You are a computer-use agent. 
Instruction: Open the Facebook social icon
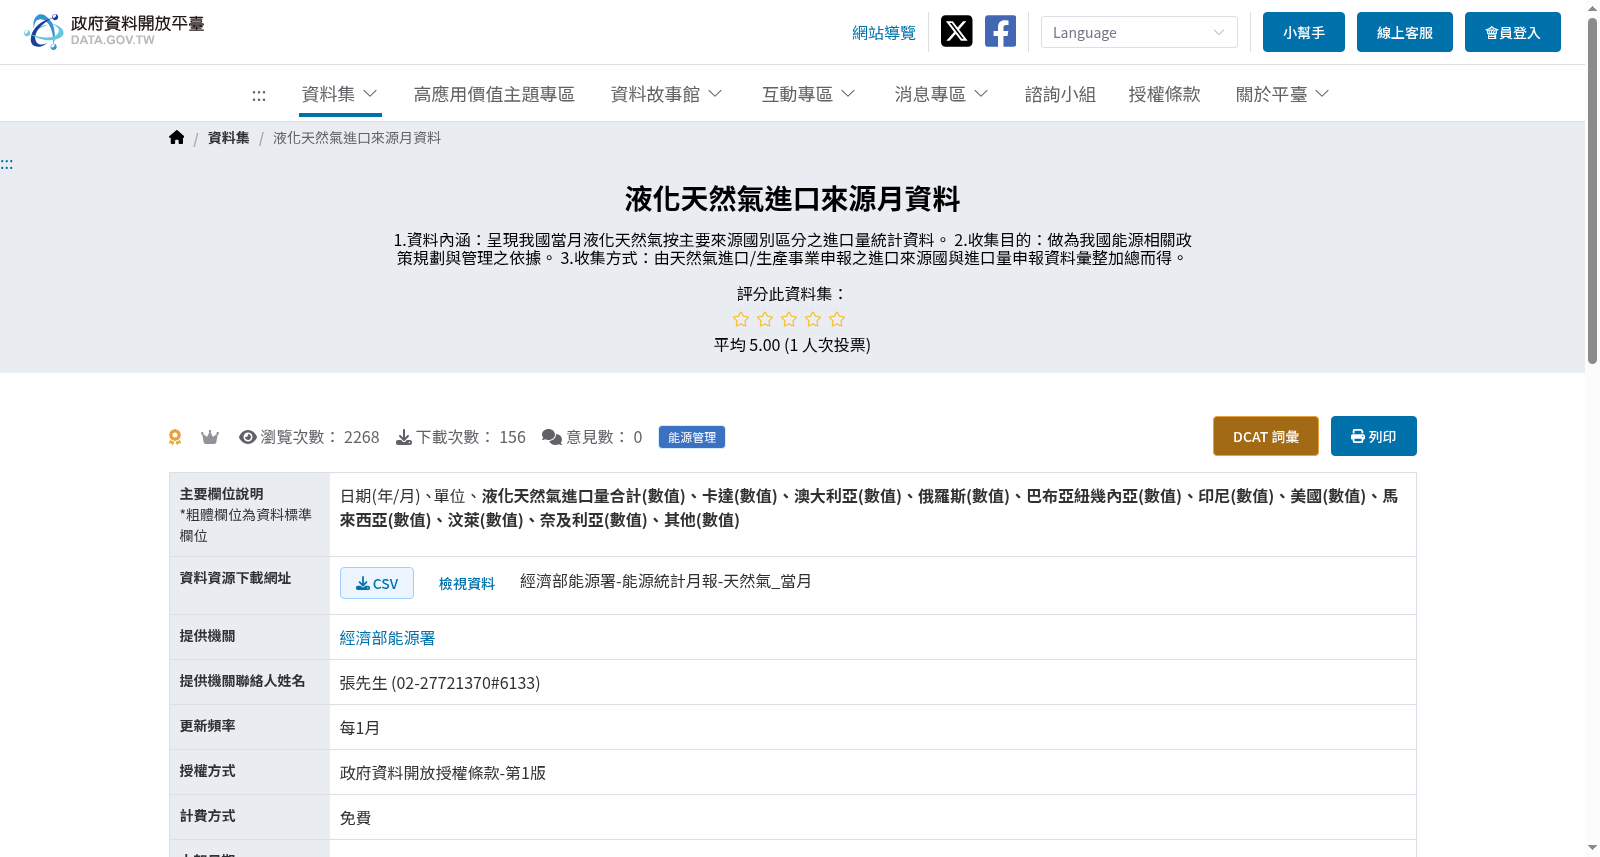pos(1000,31)
